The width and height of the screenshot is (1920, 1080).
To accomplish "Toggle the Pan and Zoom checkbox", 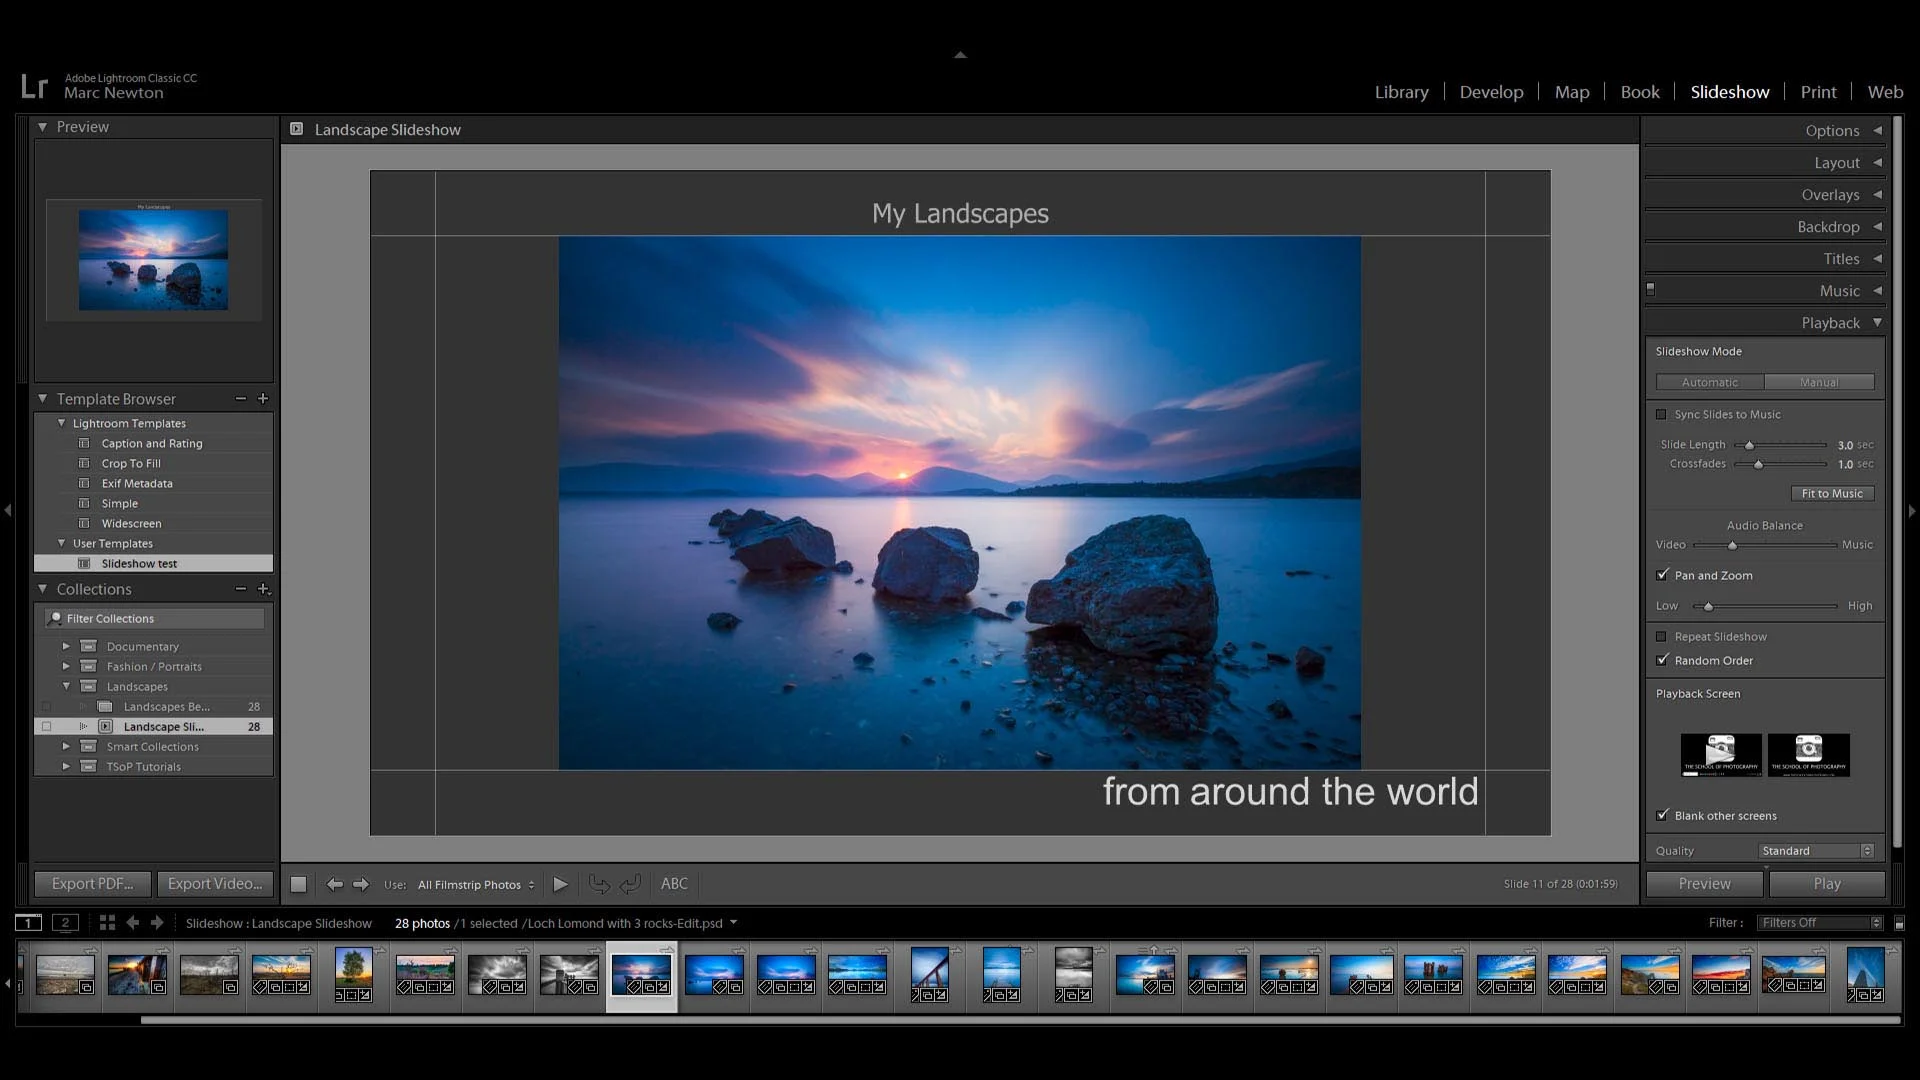I will [x=1662, y=576].
